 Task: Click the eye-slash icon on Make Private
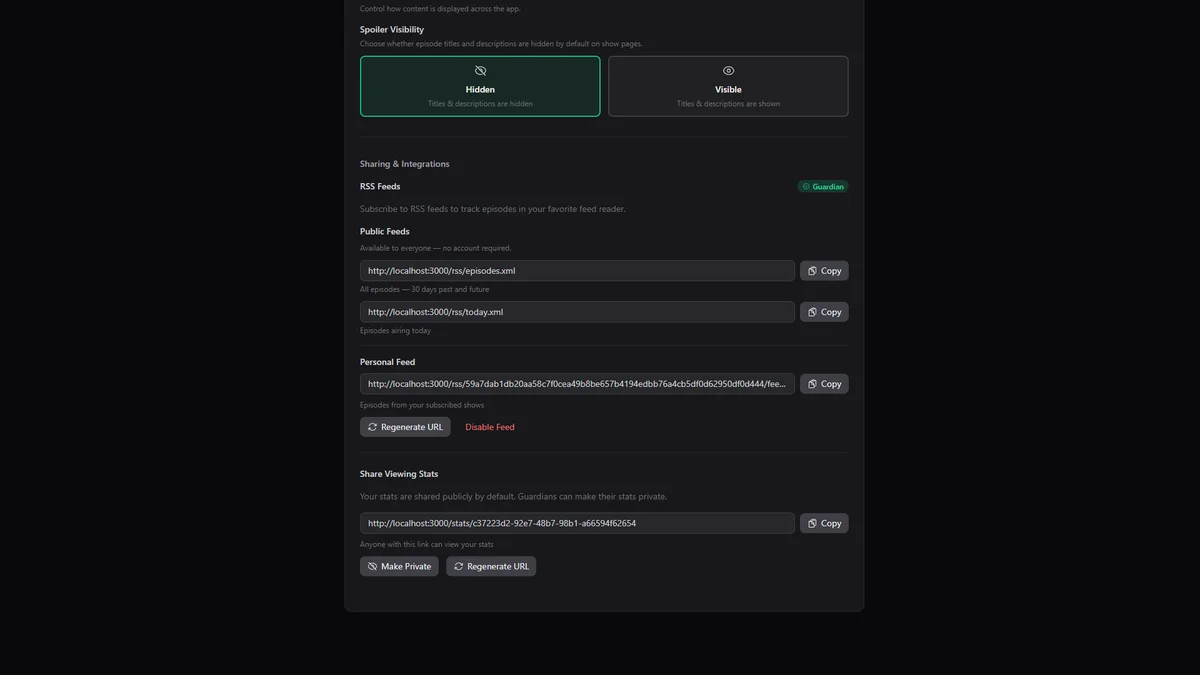(x=371, y=565)
